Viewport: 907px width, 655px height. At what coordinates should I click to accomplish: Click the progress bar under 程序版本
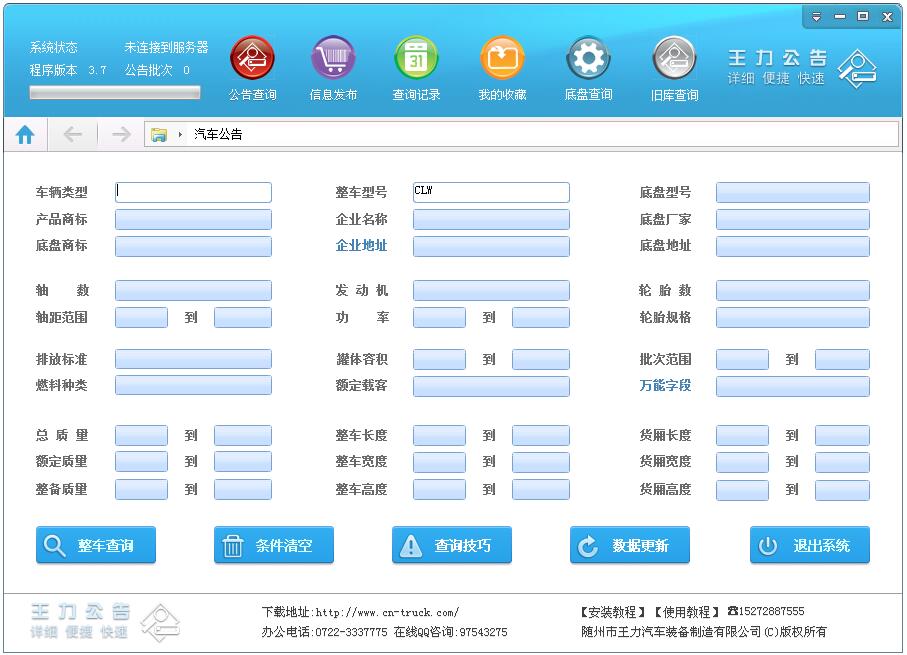tap(113, 92)
